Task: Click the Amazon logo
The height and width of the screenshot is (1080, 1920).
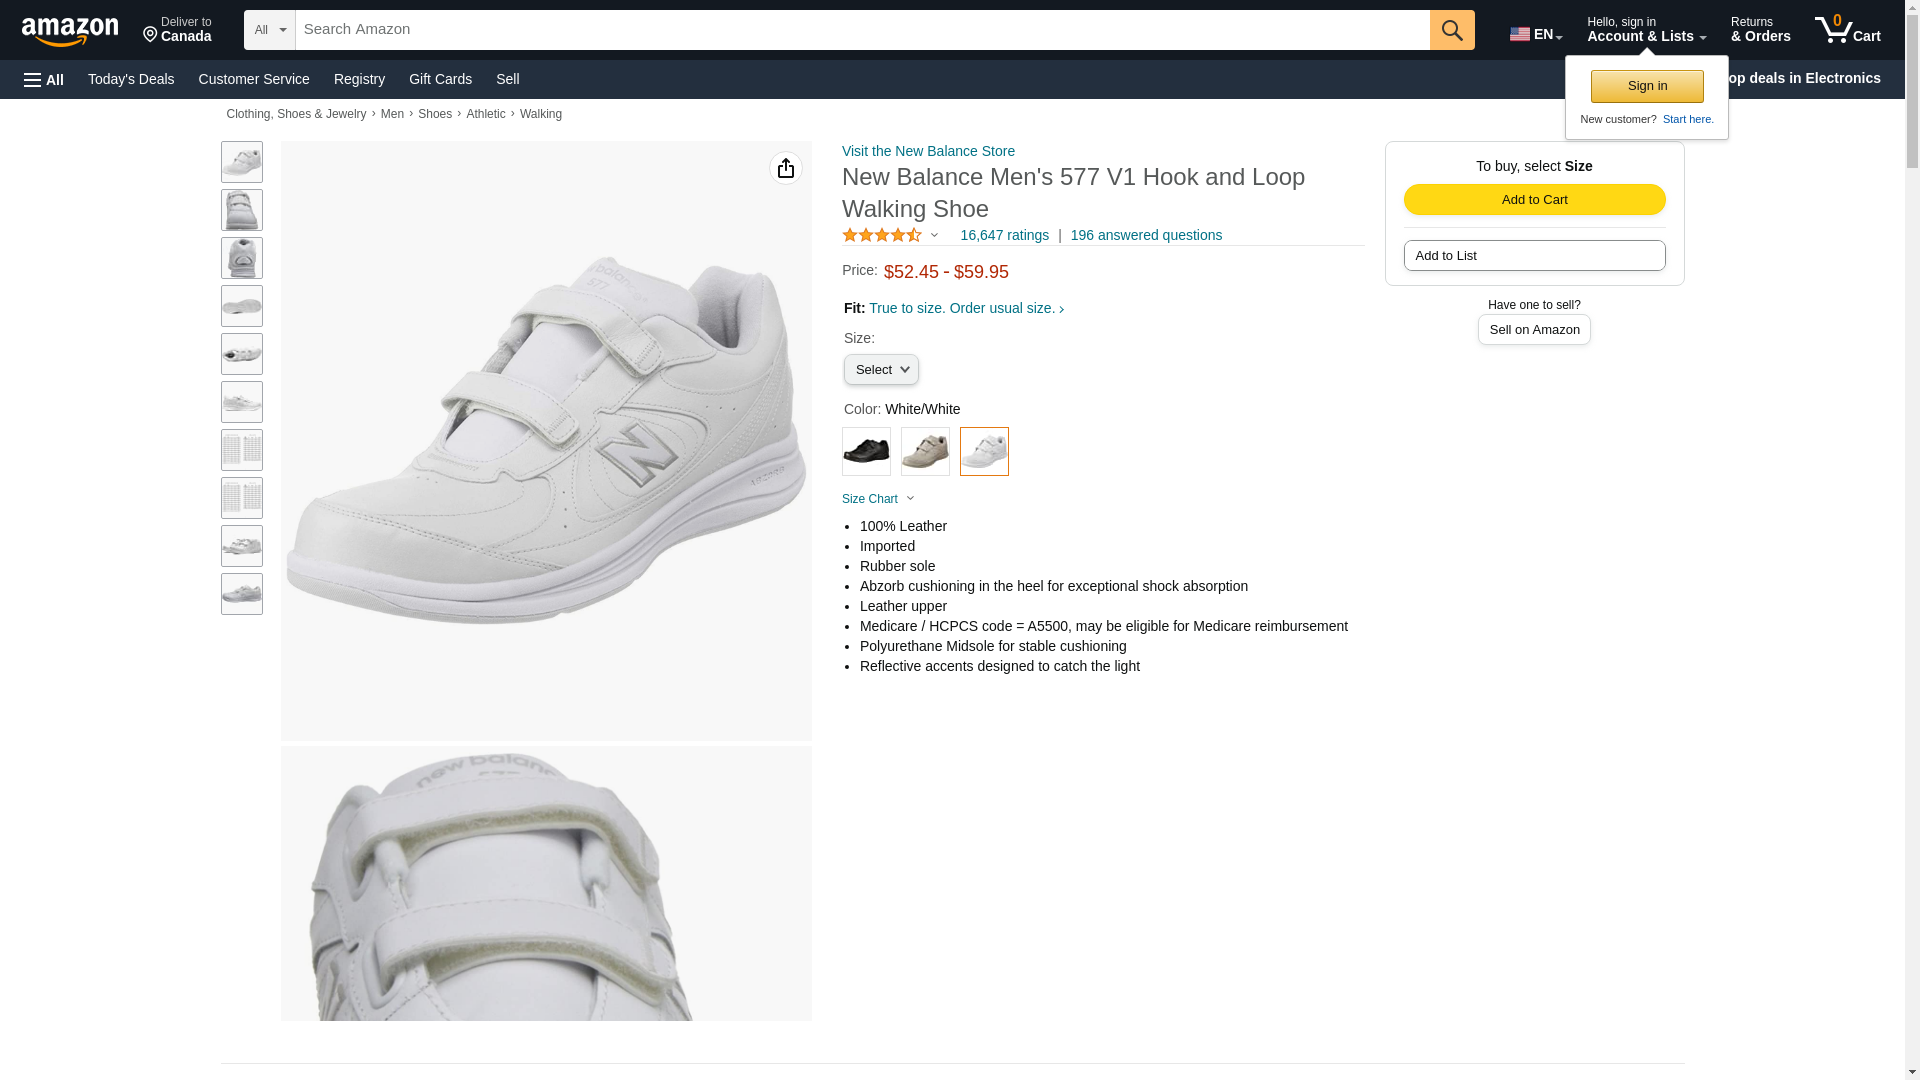Action: coord(70,32)
